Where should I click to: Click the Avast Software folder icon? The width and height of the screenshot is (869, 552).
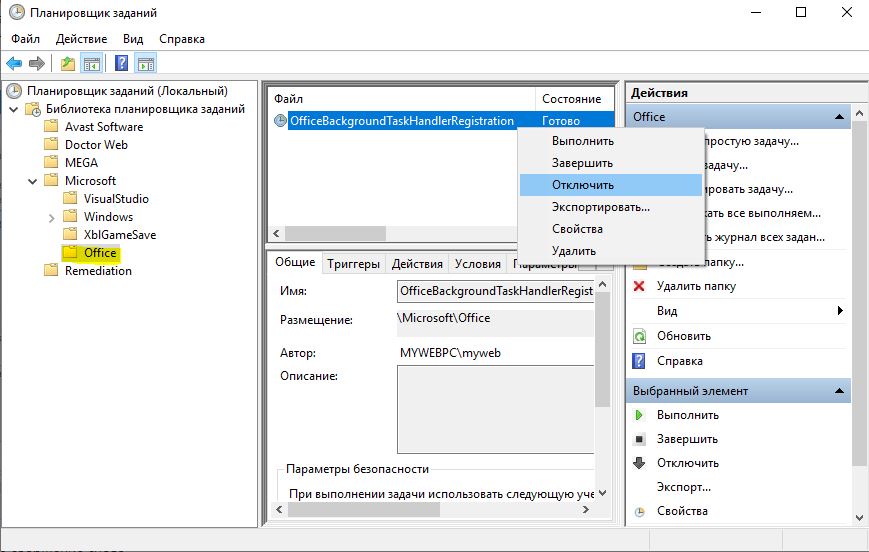coord(51,126)
